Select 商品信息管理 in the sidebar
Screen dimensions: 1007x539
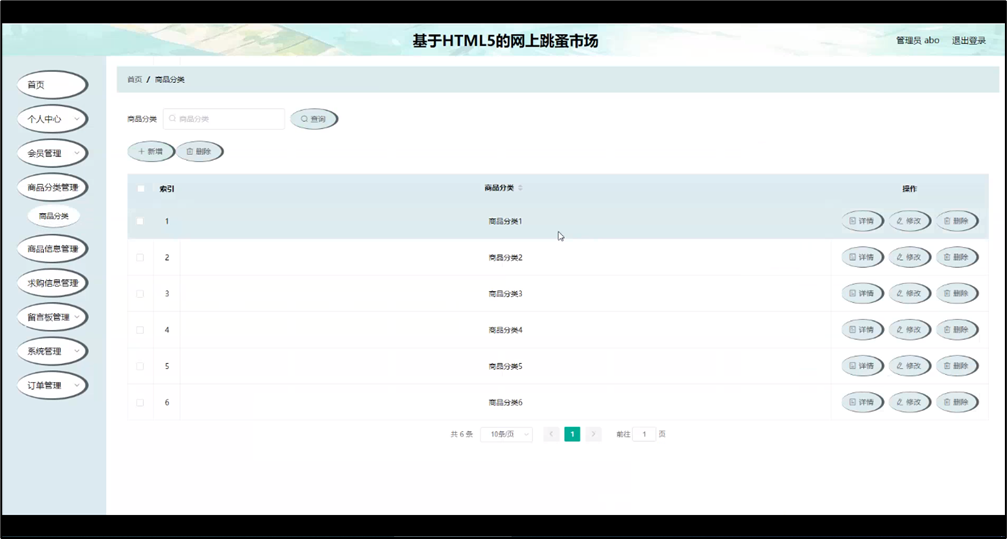pos(52,249)
